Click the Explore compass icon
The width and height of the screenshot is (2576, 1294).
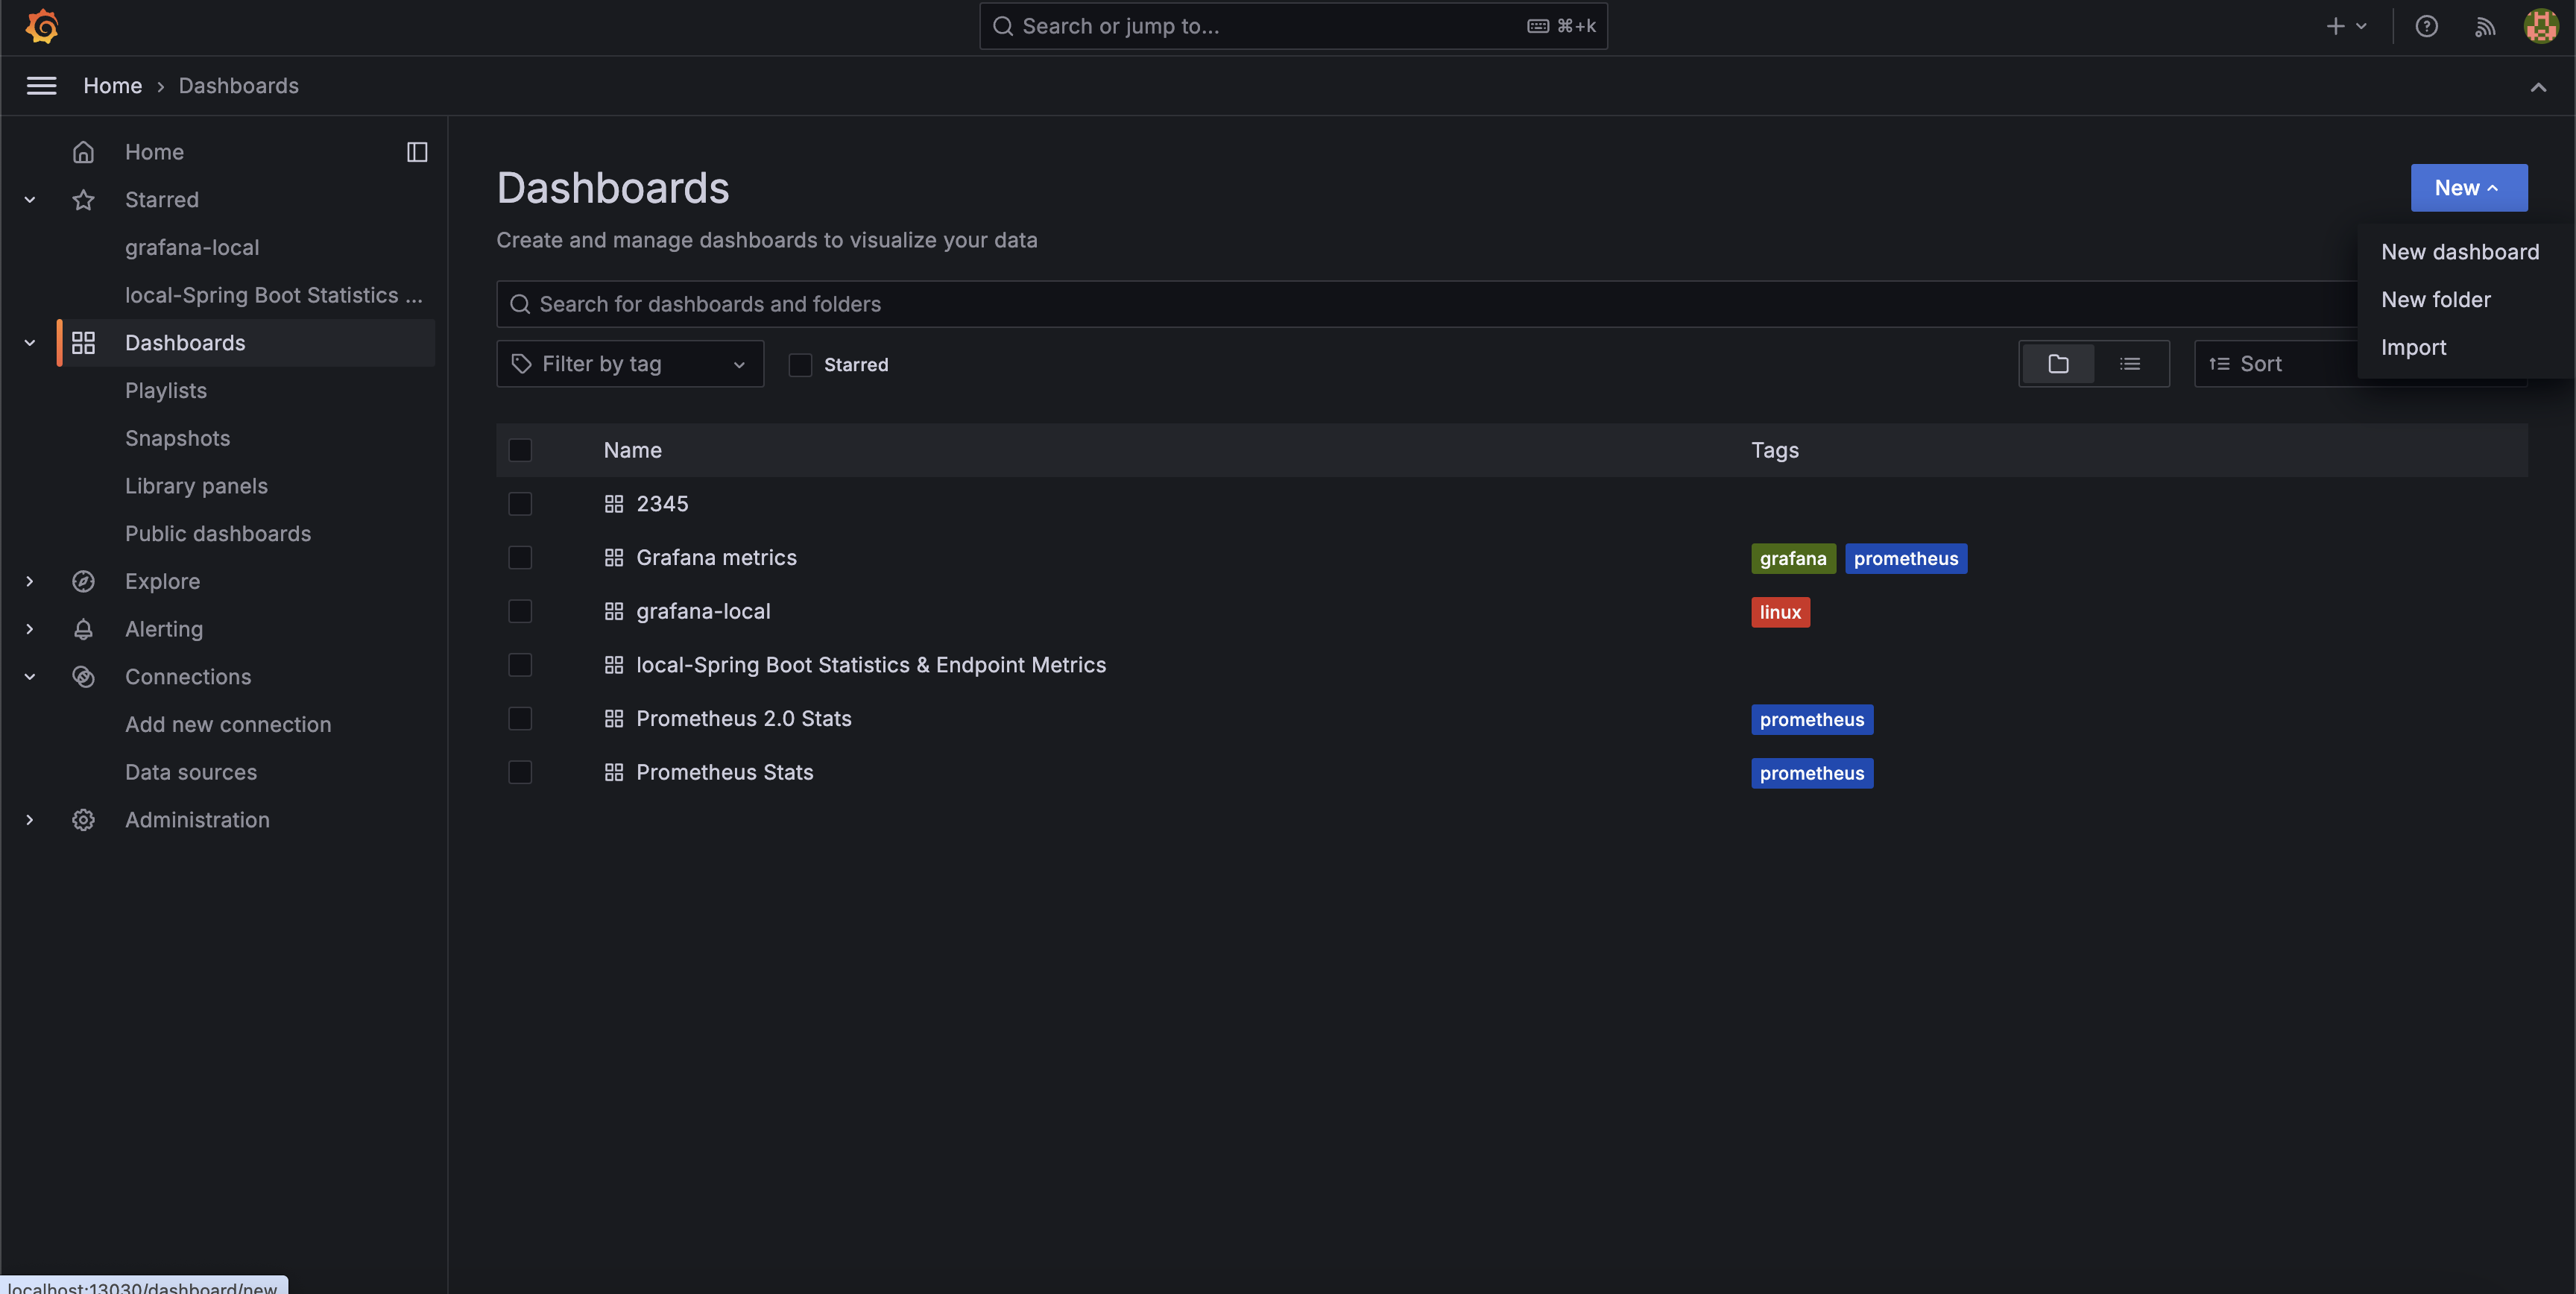[83, 581]
